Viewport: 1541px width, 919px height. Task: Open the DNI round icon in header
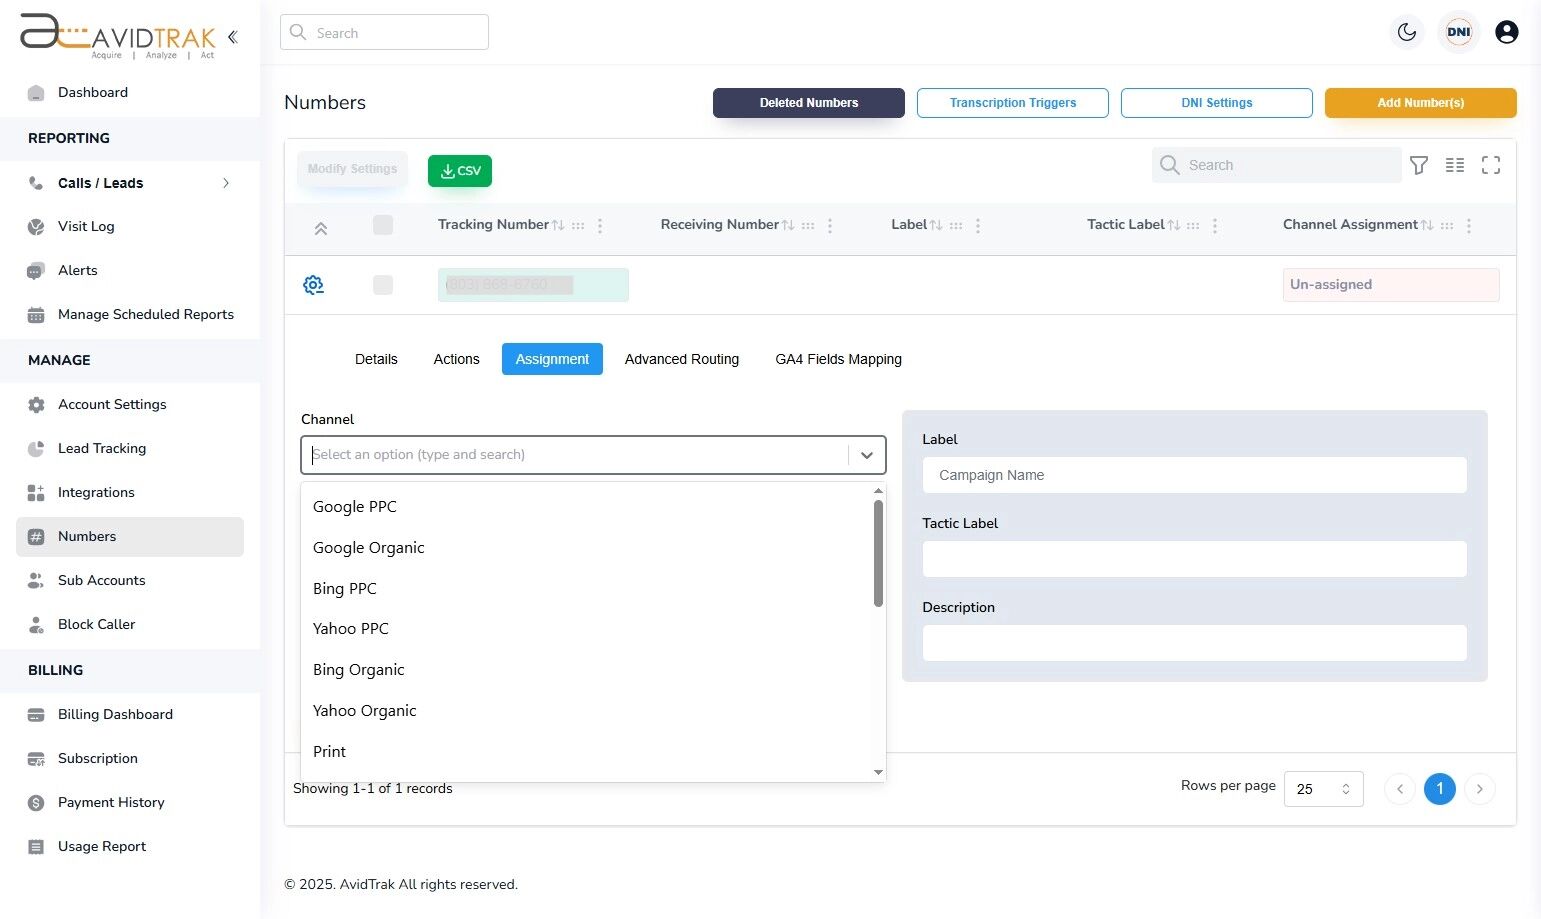(1459, 32)
